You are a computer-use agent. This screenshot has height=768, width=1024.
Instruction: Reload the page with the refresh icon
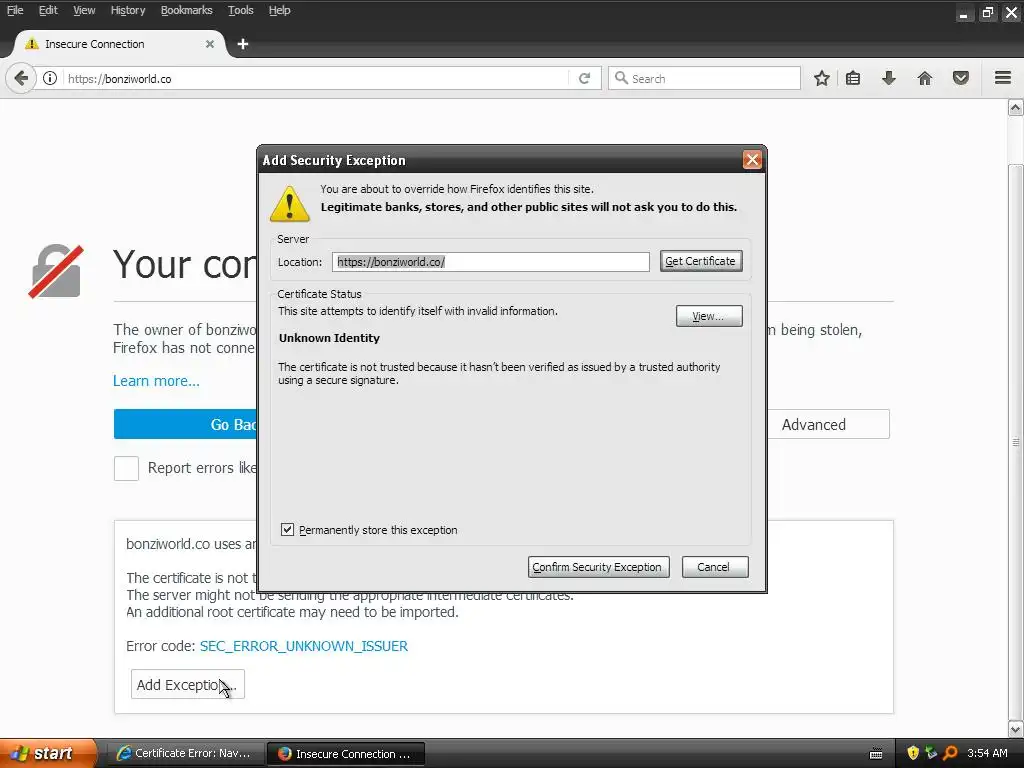584,78
